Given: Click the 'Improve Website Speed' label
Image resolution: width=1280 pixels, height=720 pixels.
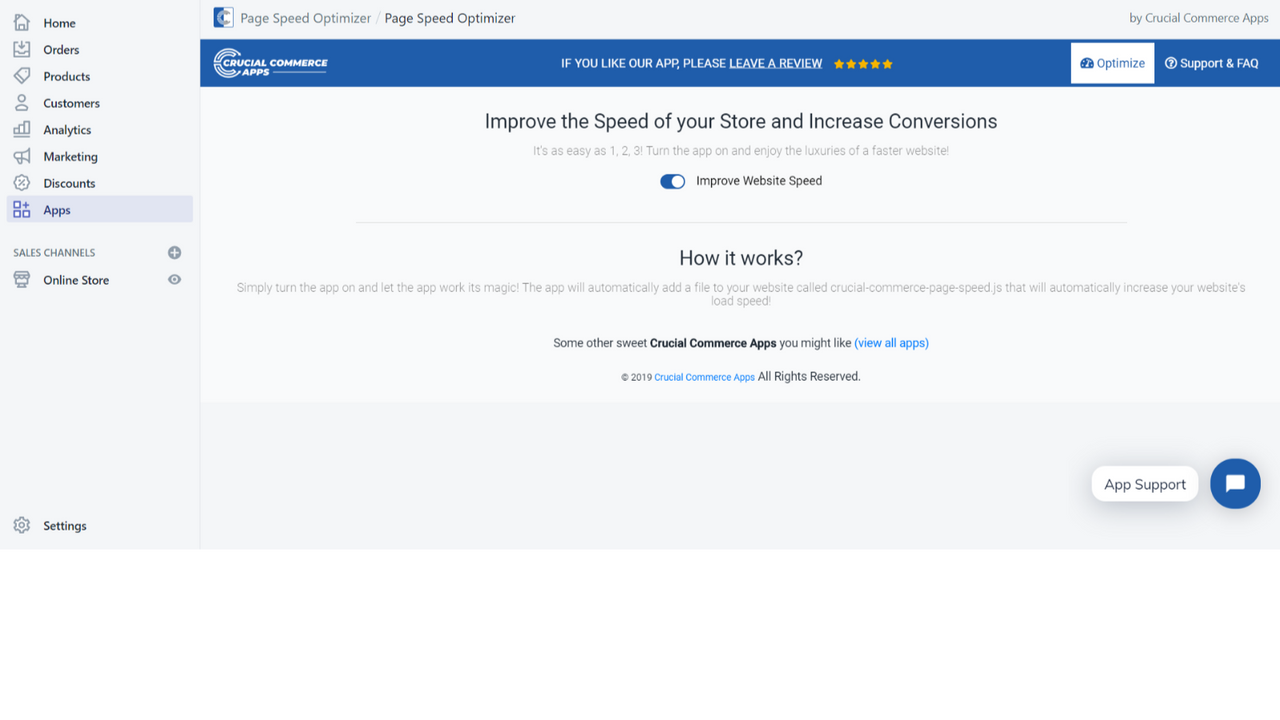Looking at the screenshot, I should tap(759, 181).
